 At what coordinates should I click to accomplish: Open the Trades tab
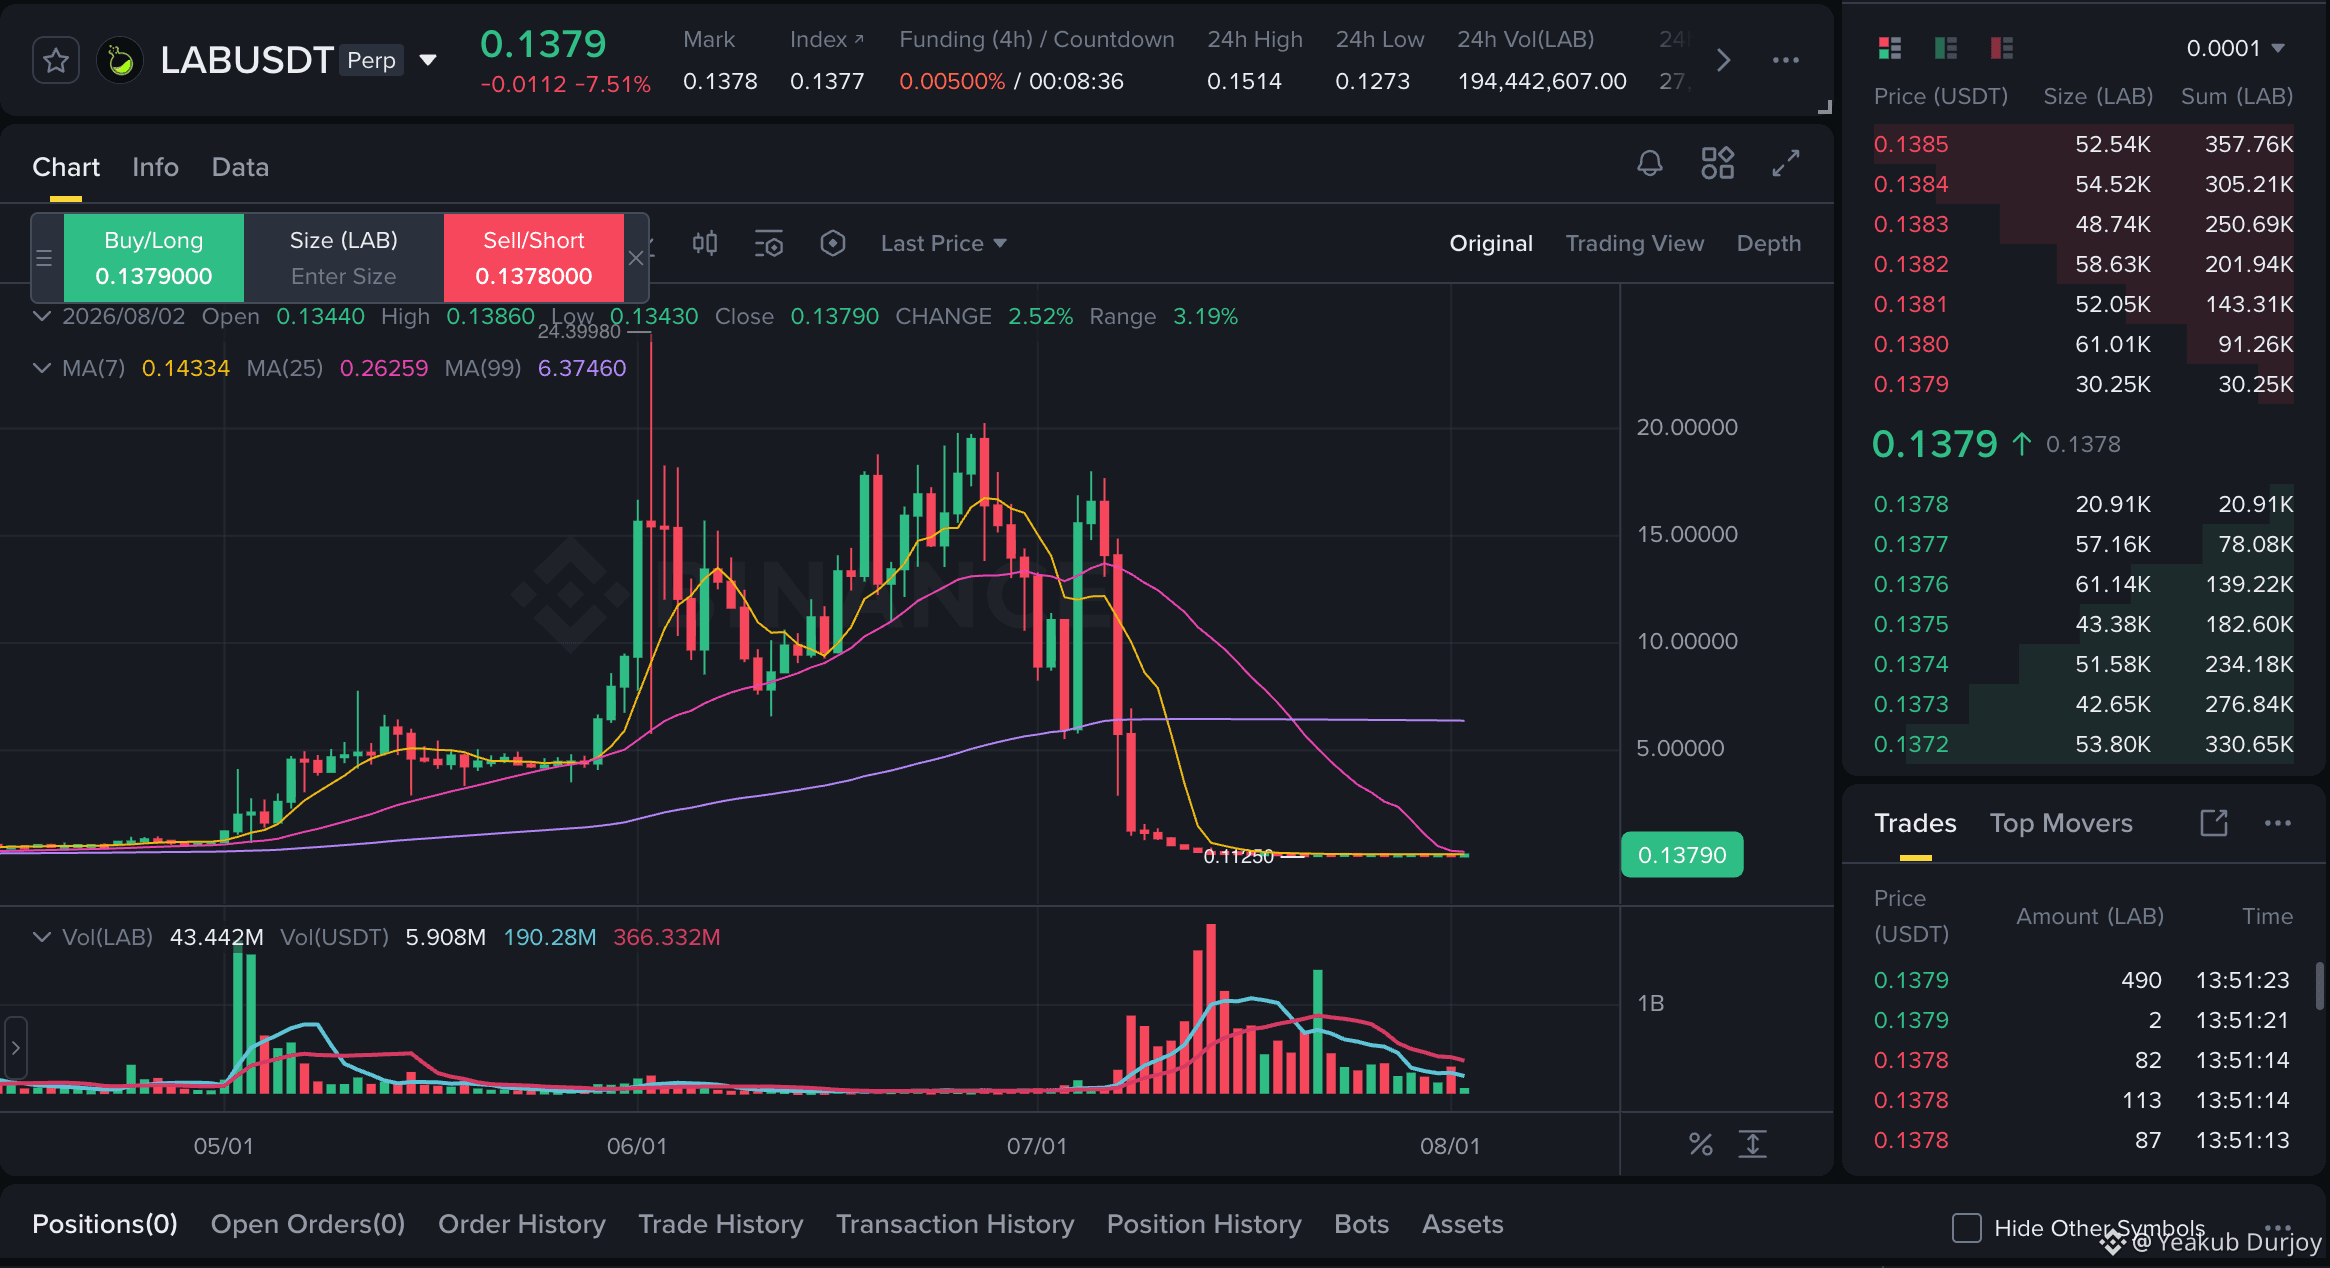1914,823
